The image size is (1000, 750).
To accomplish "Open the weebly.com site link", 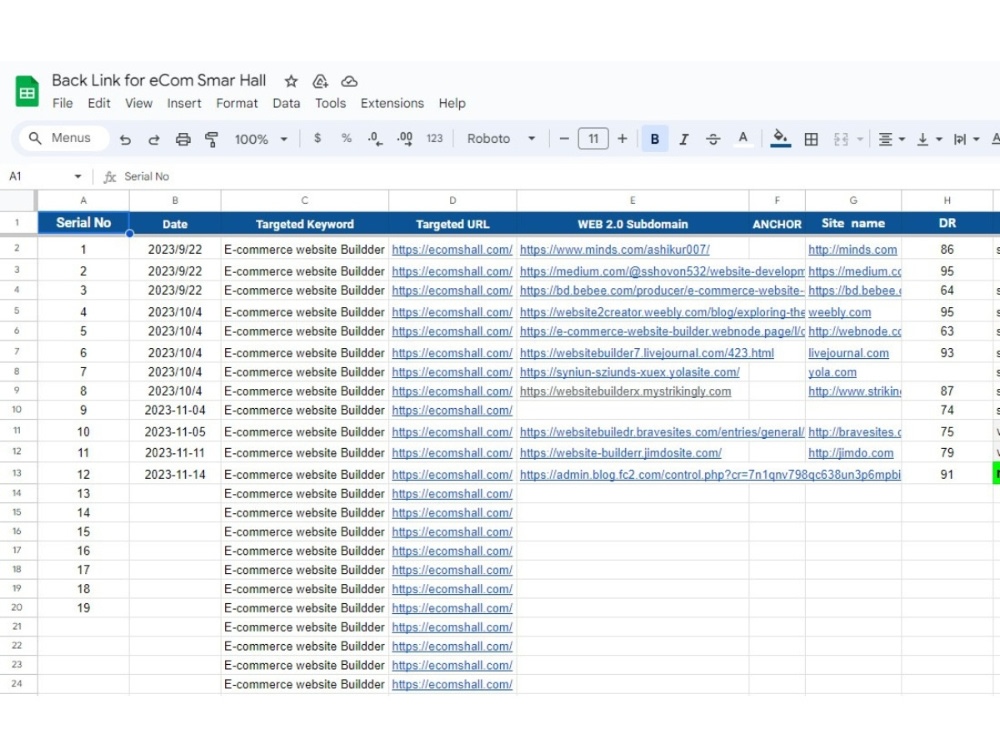I will coord(839,312).
